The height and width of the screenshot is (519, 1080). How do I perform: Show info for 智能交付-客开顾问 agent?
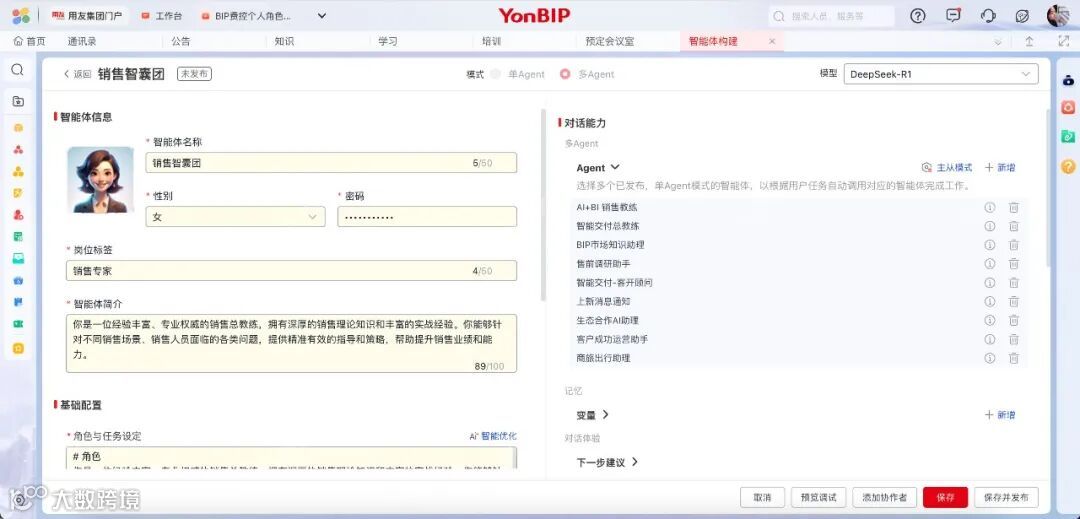click(x=990, y=283)
